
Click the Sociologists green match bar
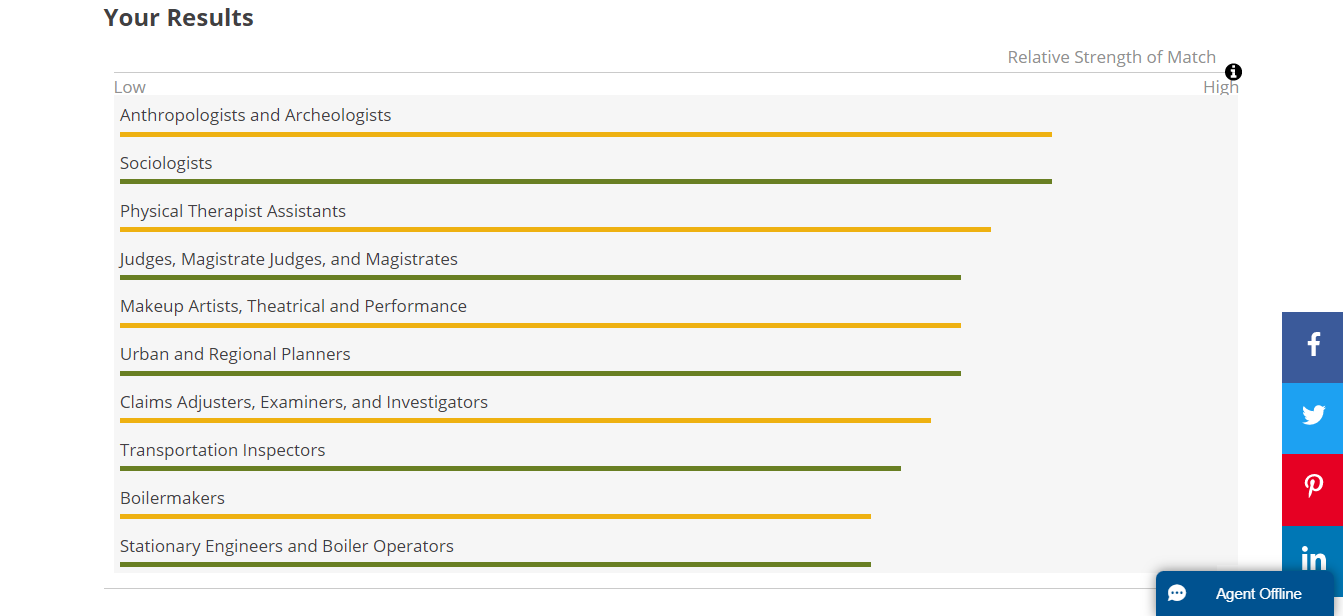(x=585, y=181)
